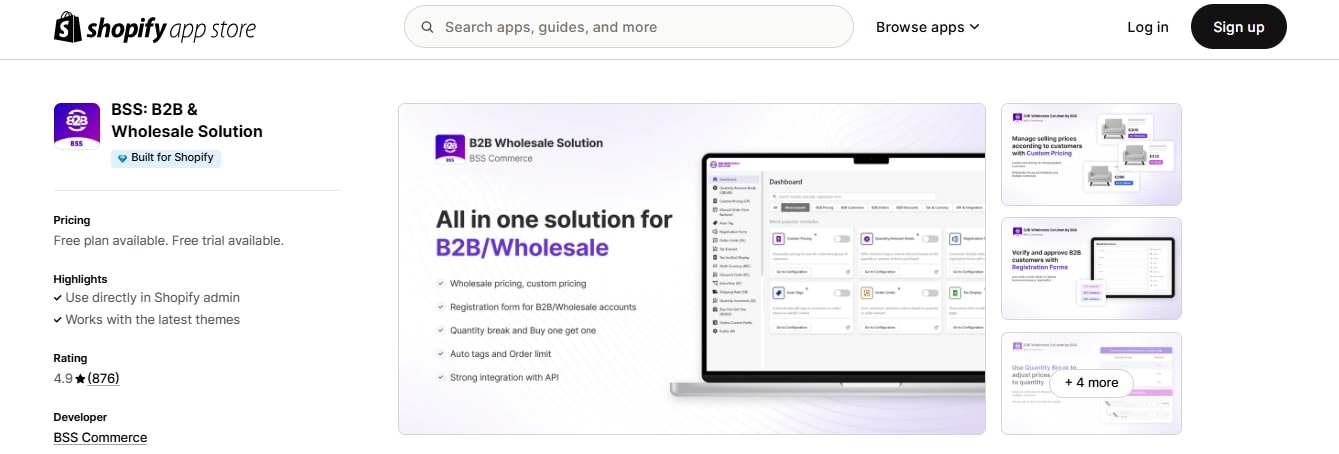Open the main B2B/Wholesale screenshot
This screenshot has width=1339, height=454.
click(692, 269)
